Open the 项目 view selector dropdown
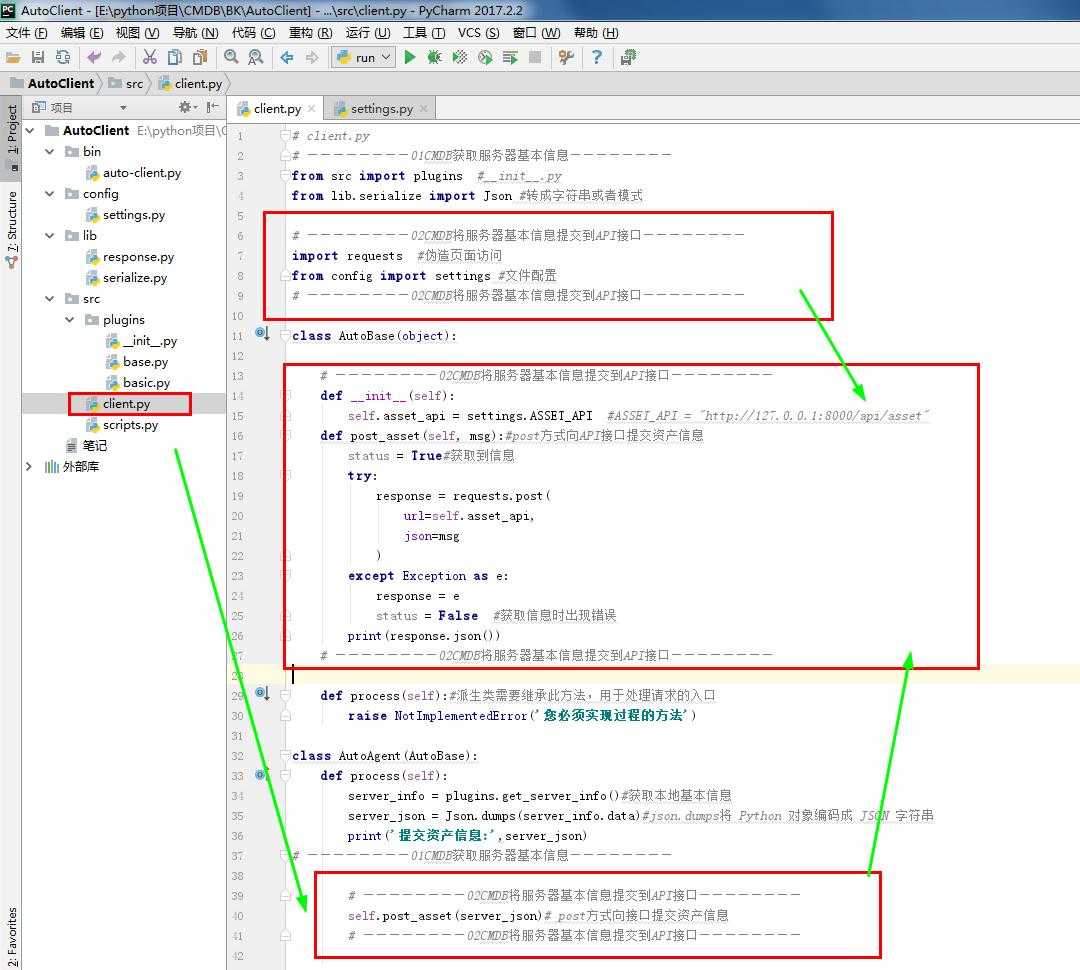This screenshot has width=1080, height=970. pos(123,108)
